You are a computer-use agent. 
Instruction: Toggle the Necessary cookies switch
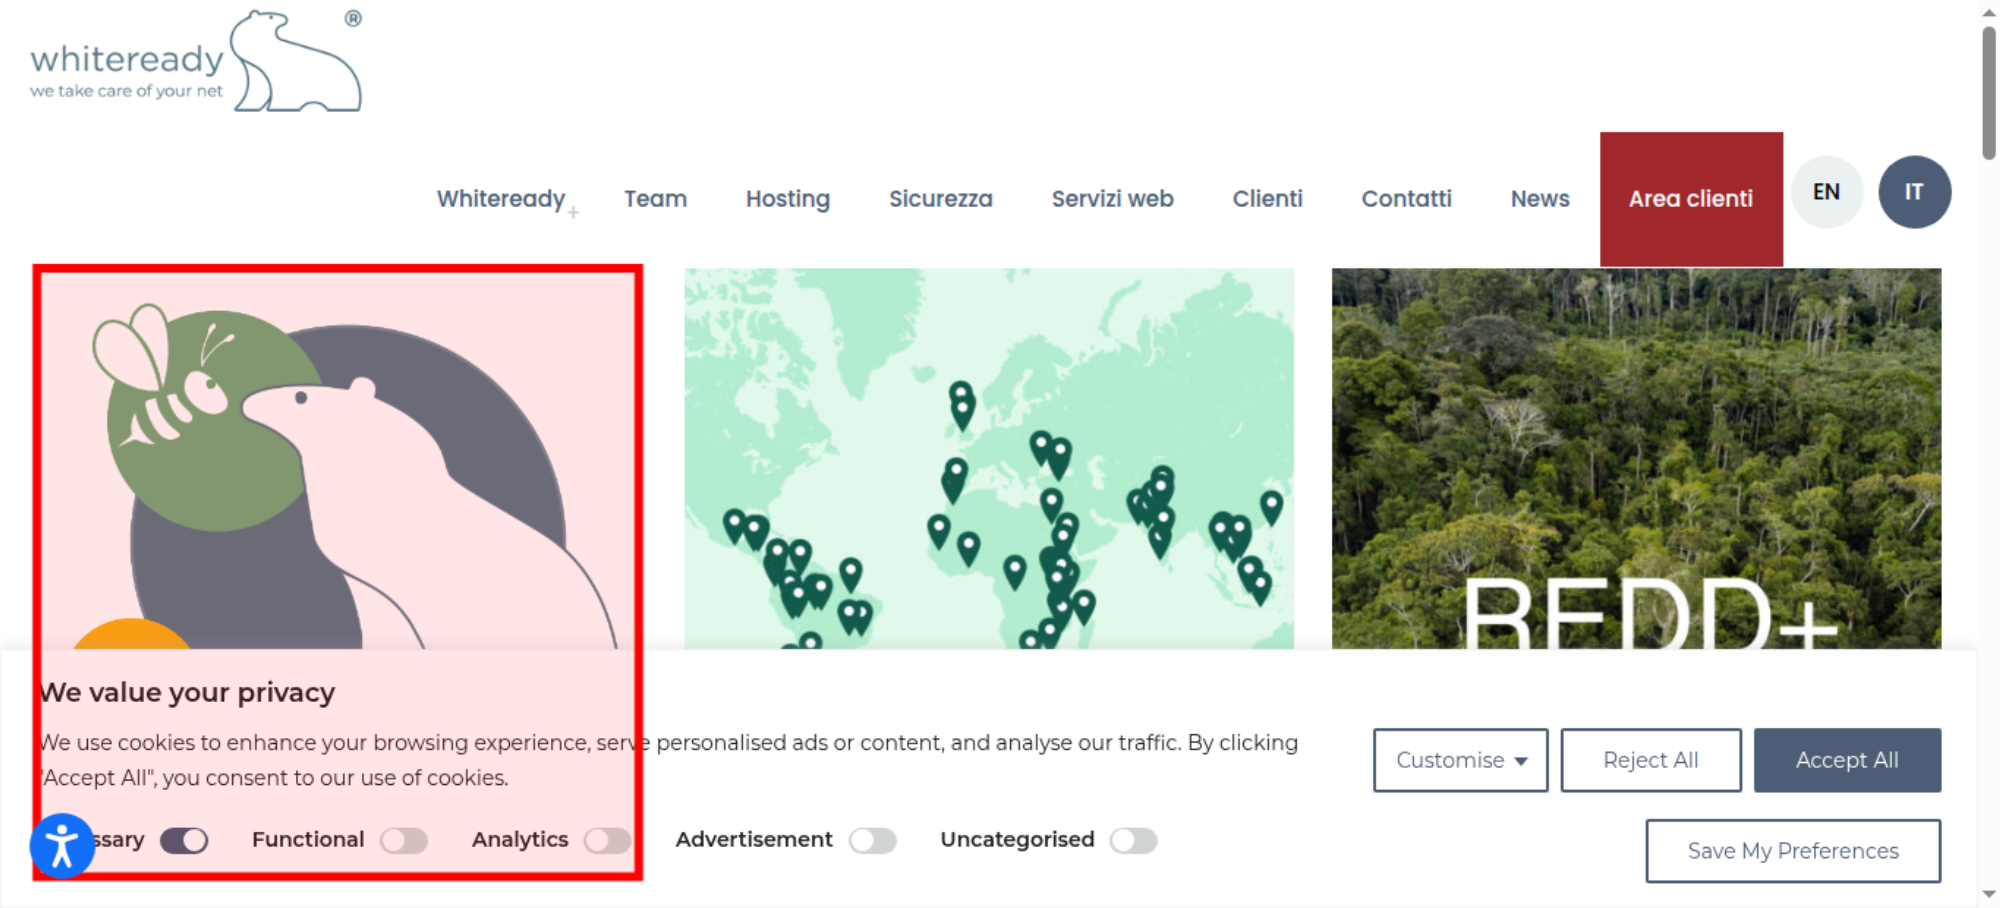click(184, 840)
